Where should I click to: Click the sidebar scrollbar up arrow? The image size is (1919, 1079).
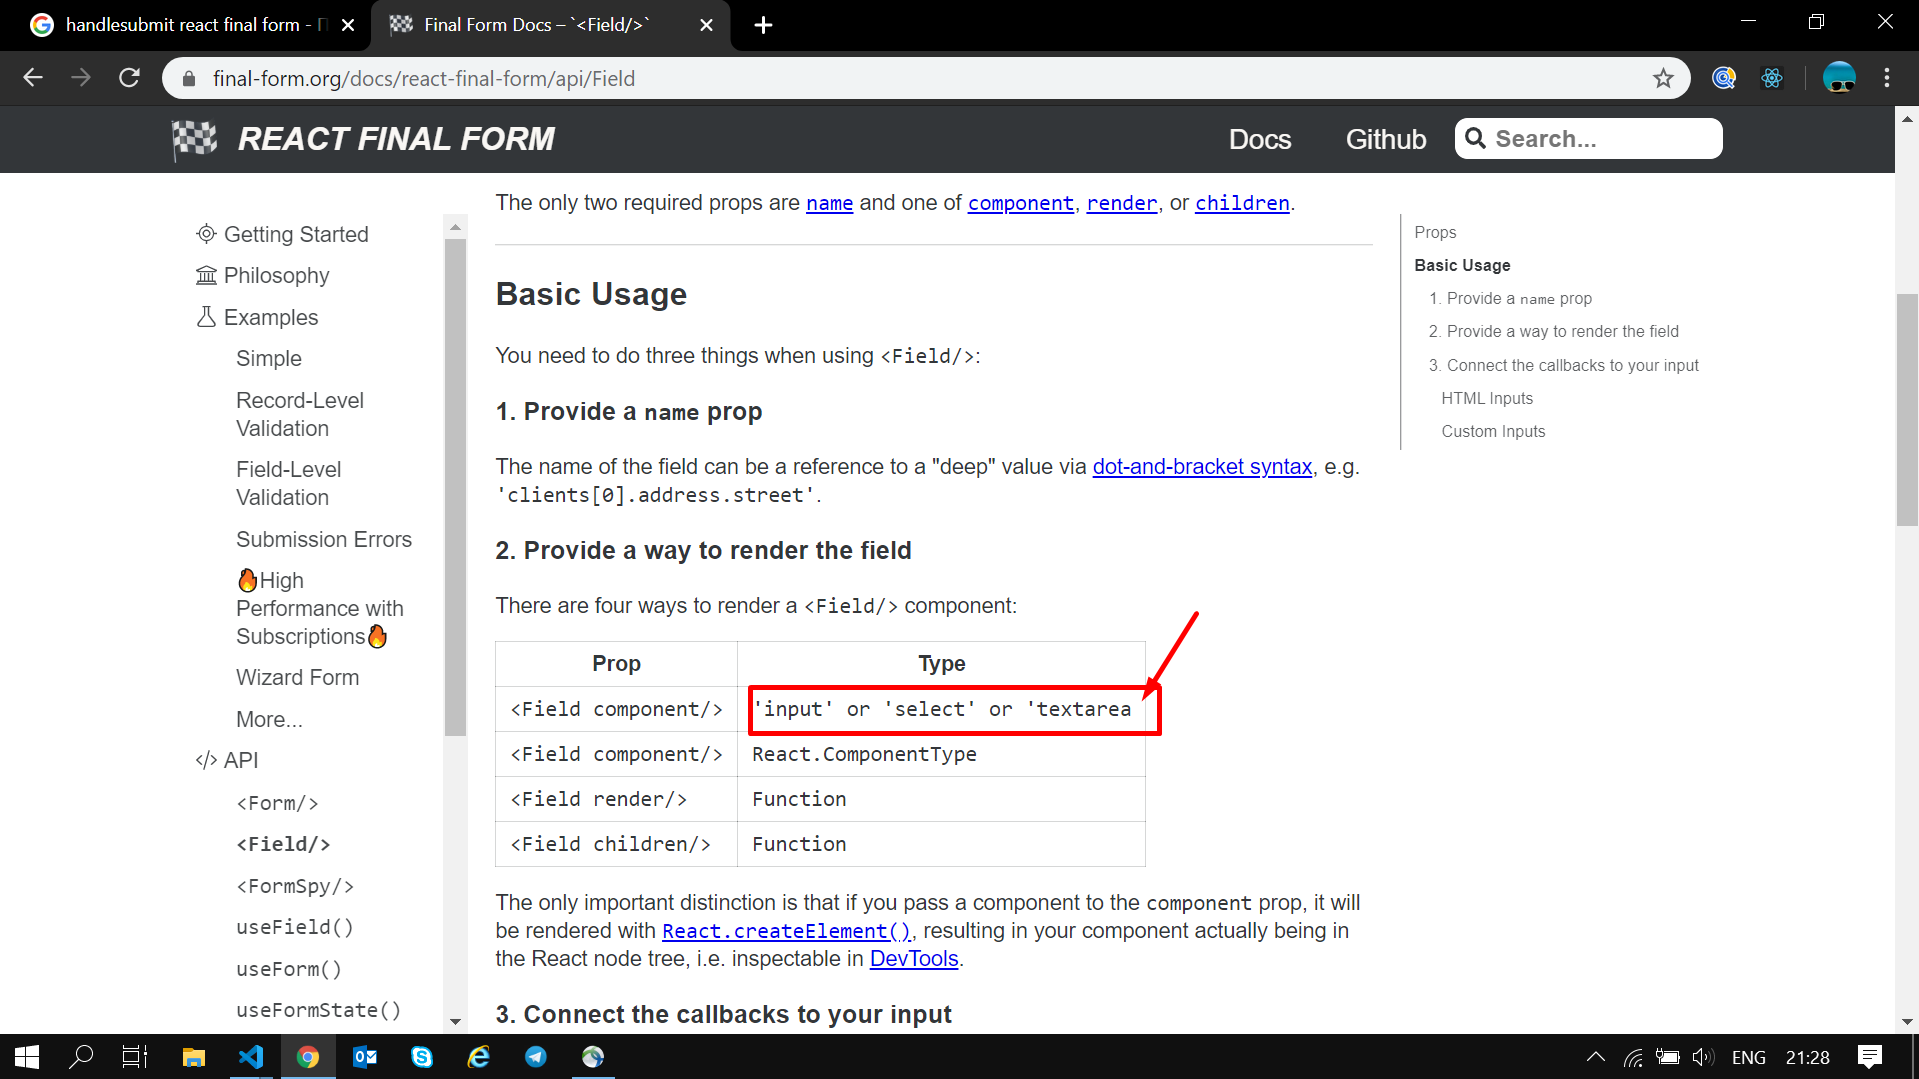pos(455,227)
